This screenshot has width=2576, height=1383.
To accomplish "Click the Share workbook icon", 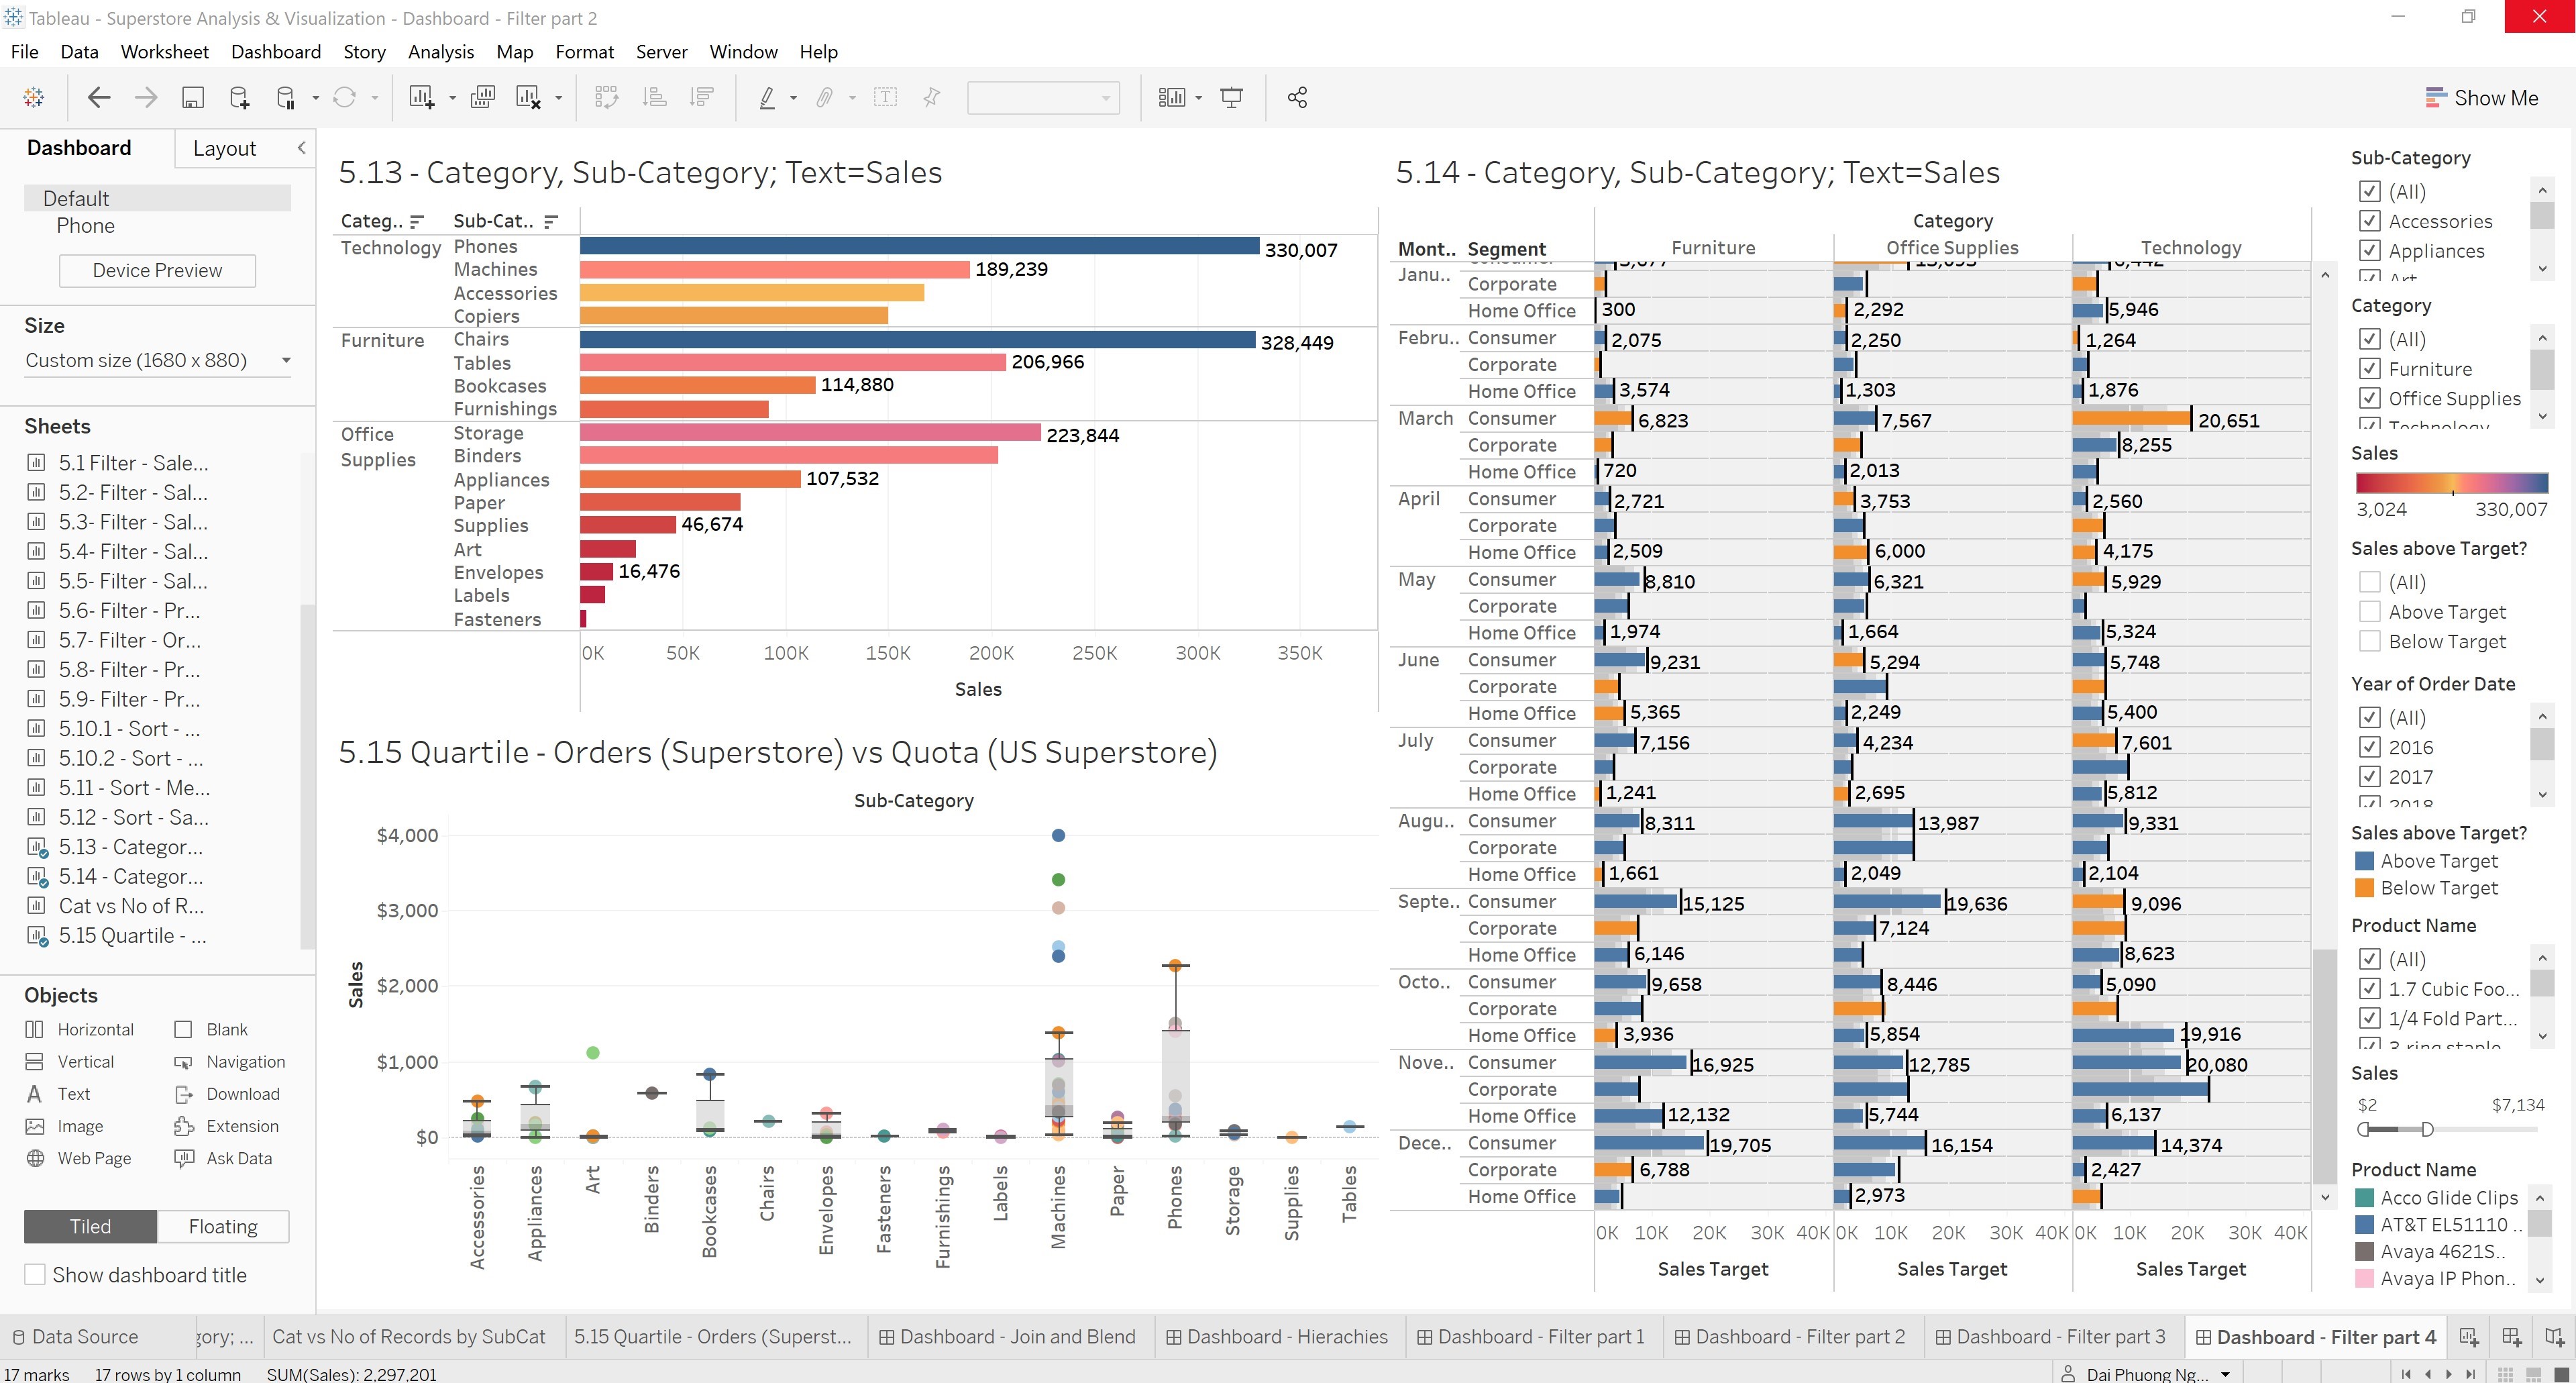I will (x=1297, y=97).
